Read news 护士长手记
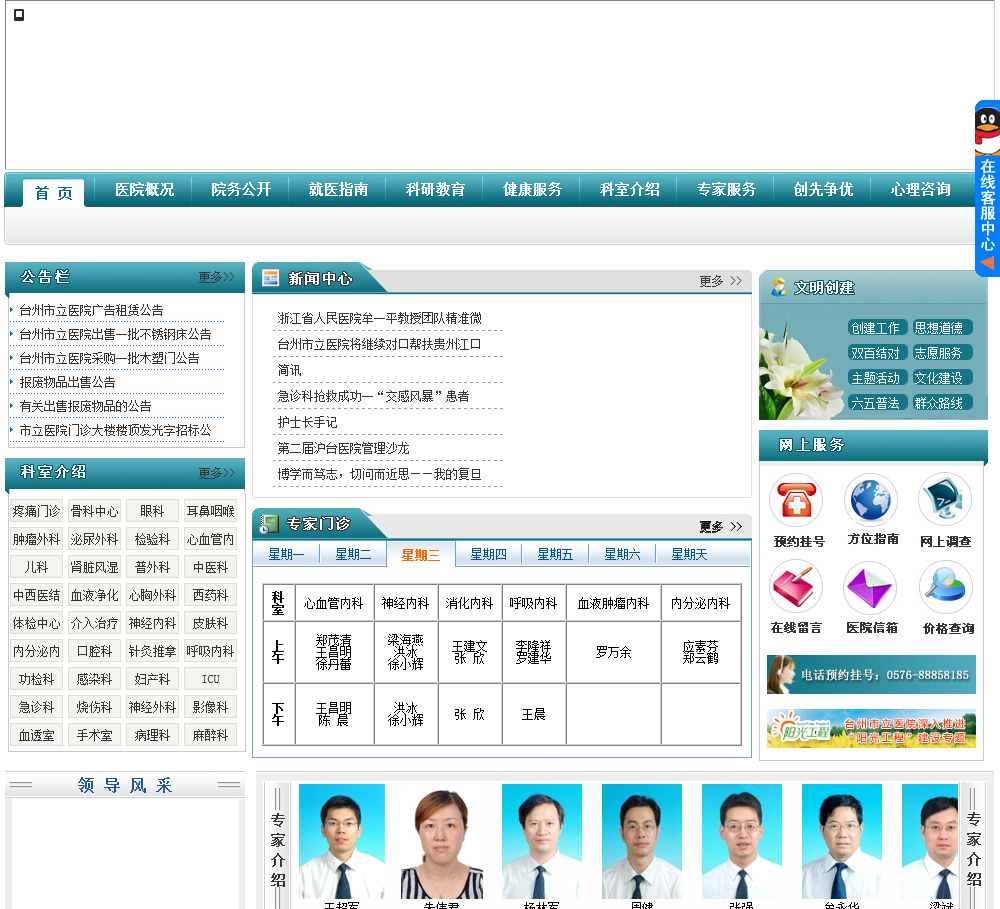Image resolution: width=1000 pixels, height=909 pixels. [307, 422]
